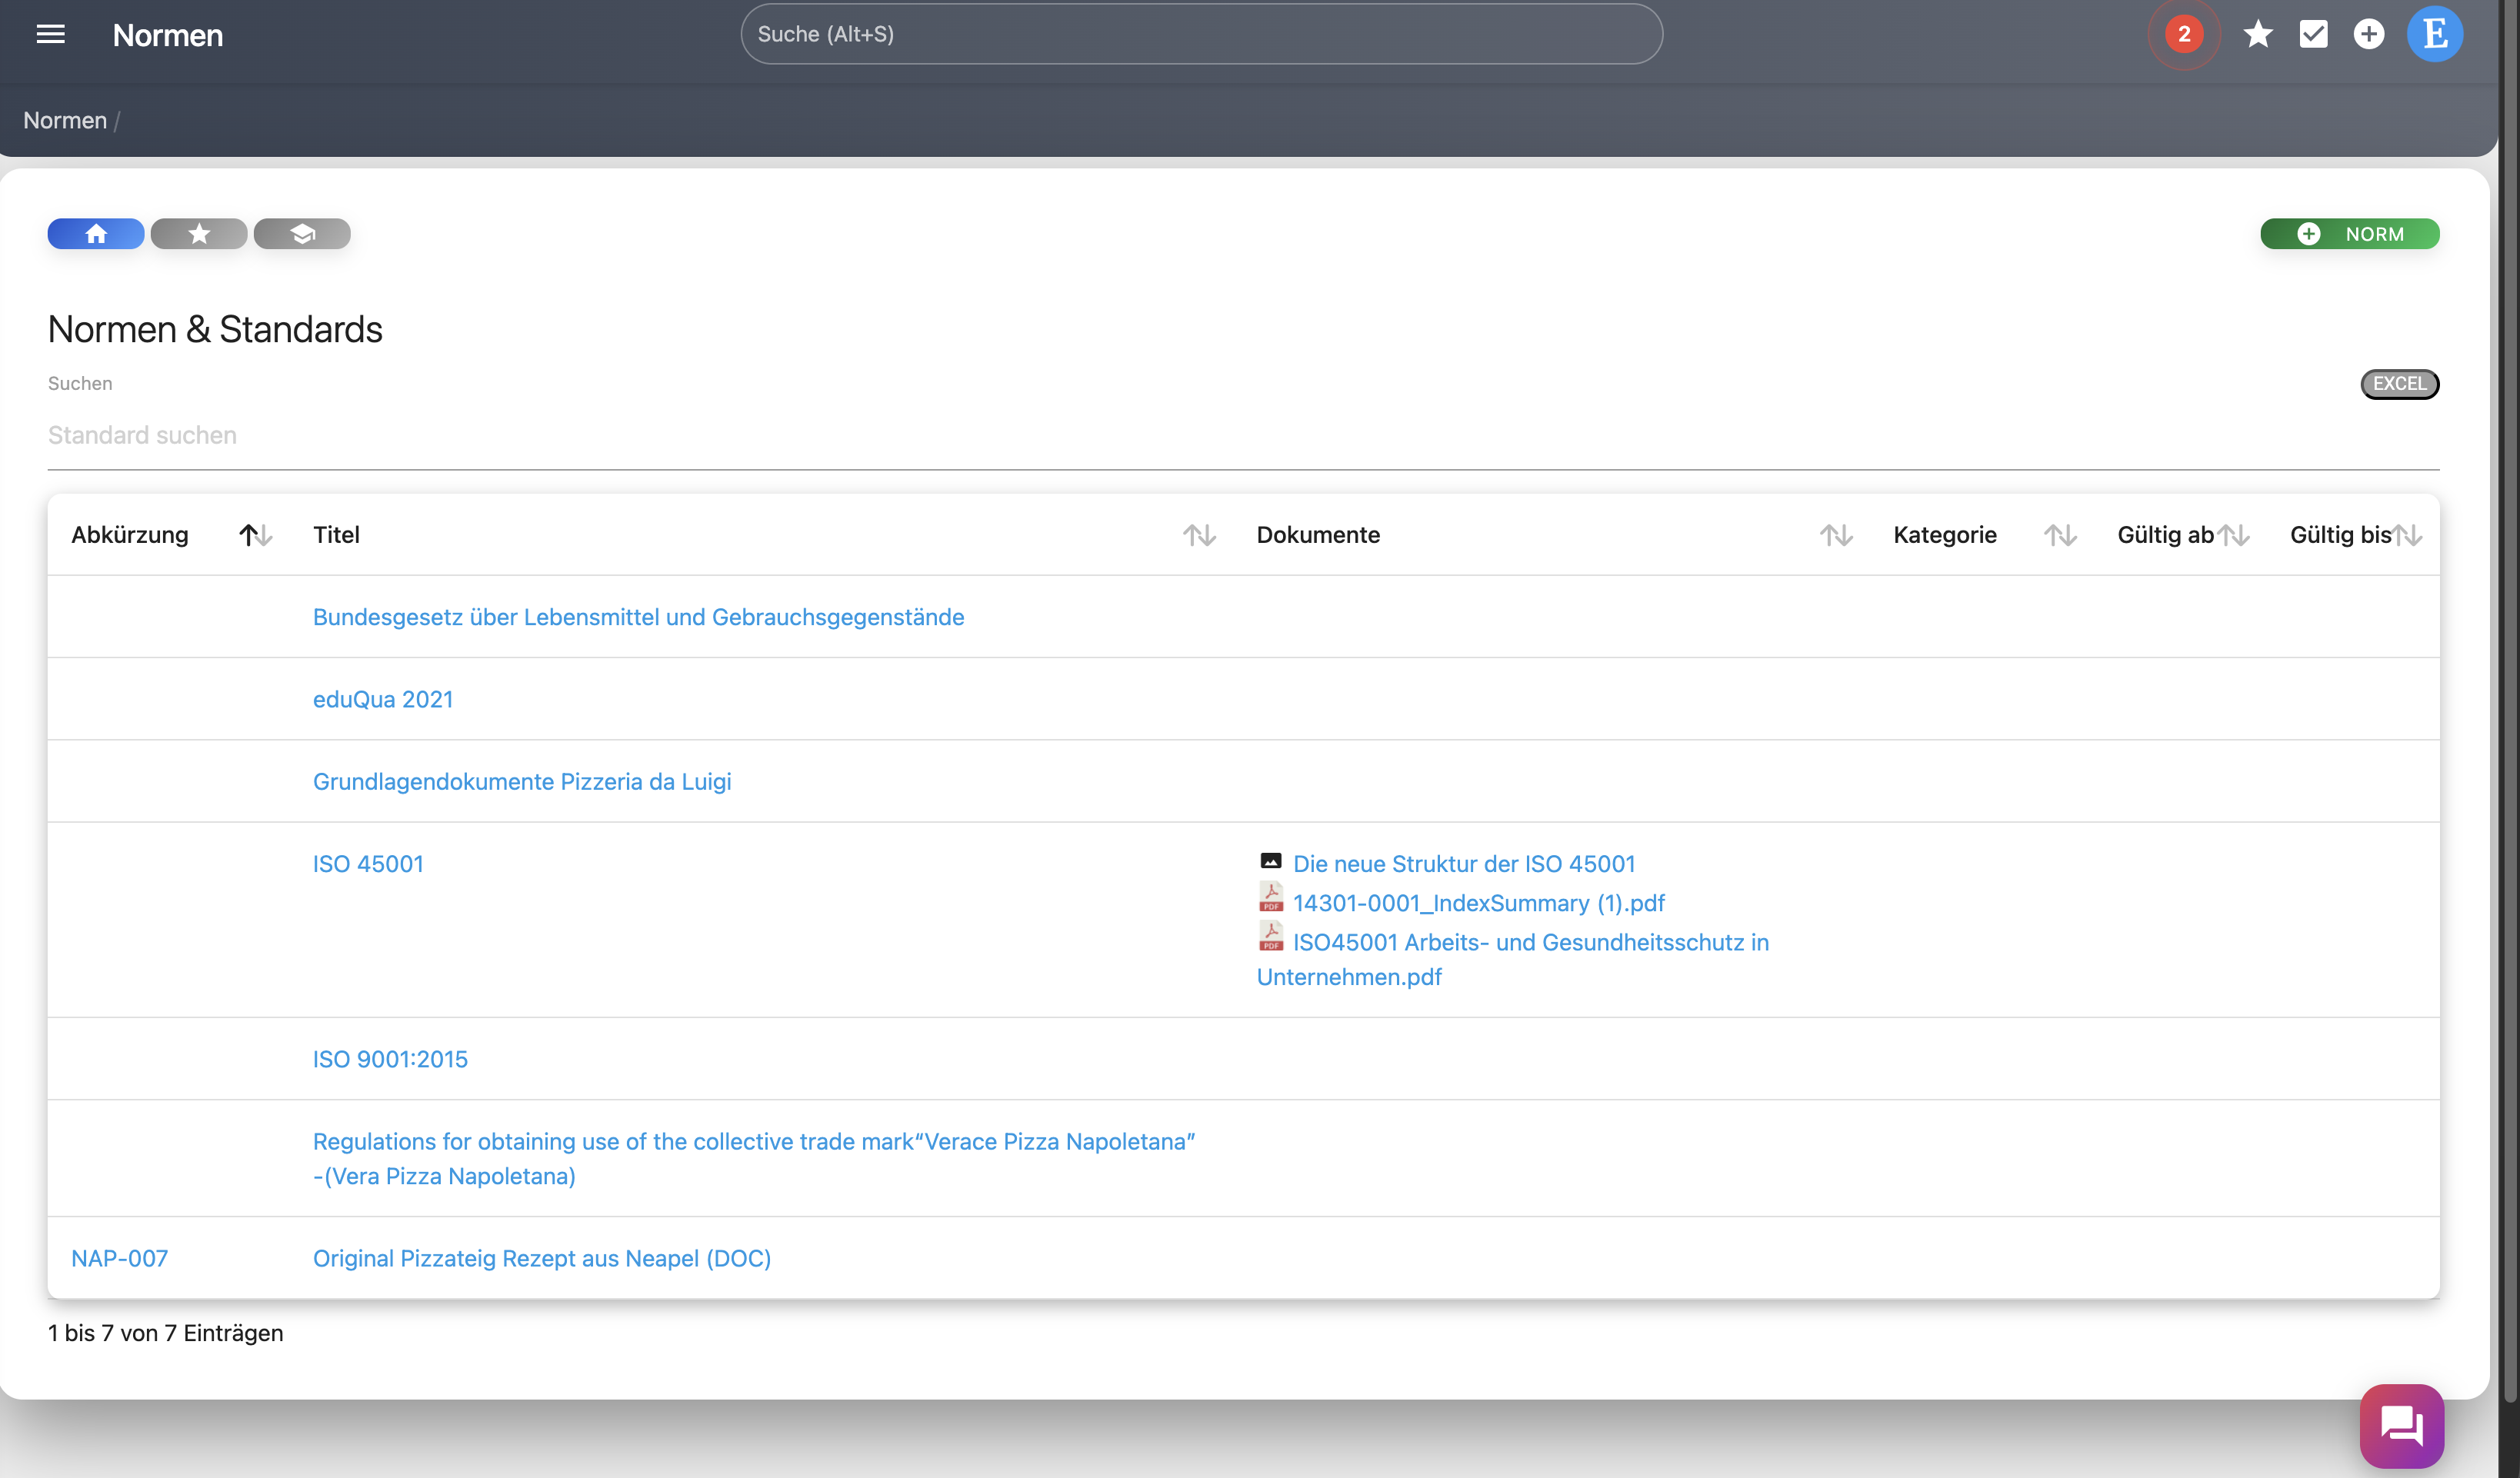Export the table with EXCEL button
The height and width of the screenshot is (1478, 2520).
click(2399, 384)
